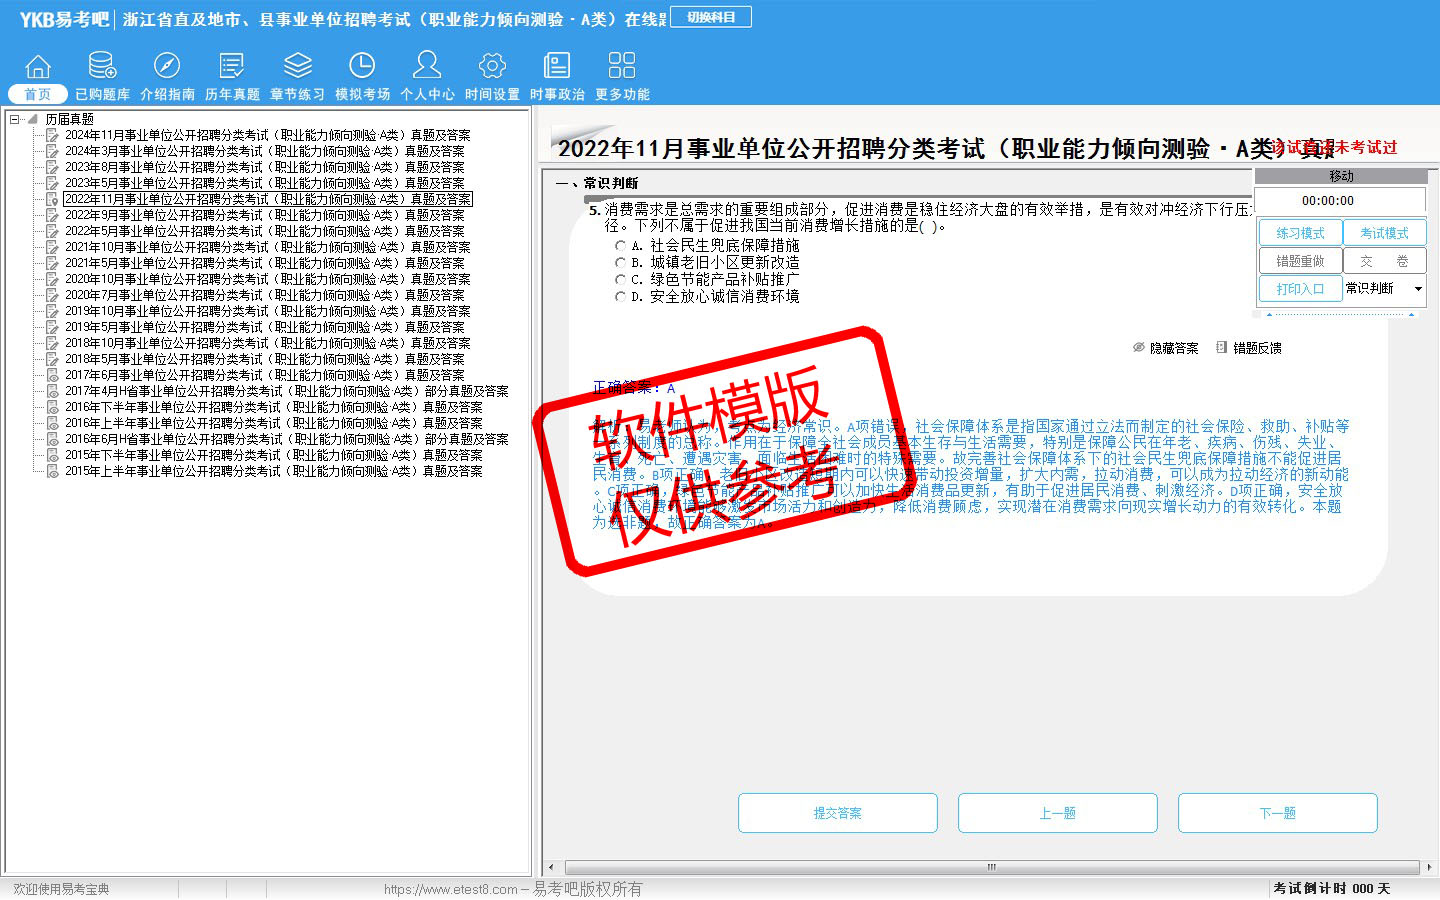
Task: Select answer option C 绿色节能产品补贴推广
Action: pyautogui.click(x=620, y=280)
